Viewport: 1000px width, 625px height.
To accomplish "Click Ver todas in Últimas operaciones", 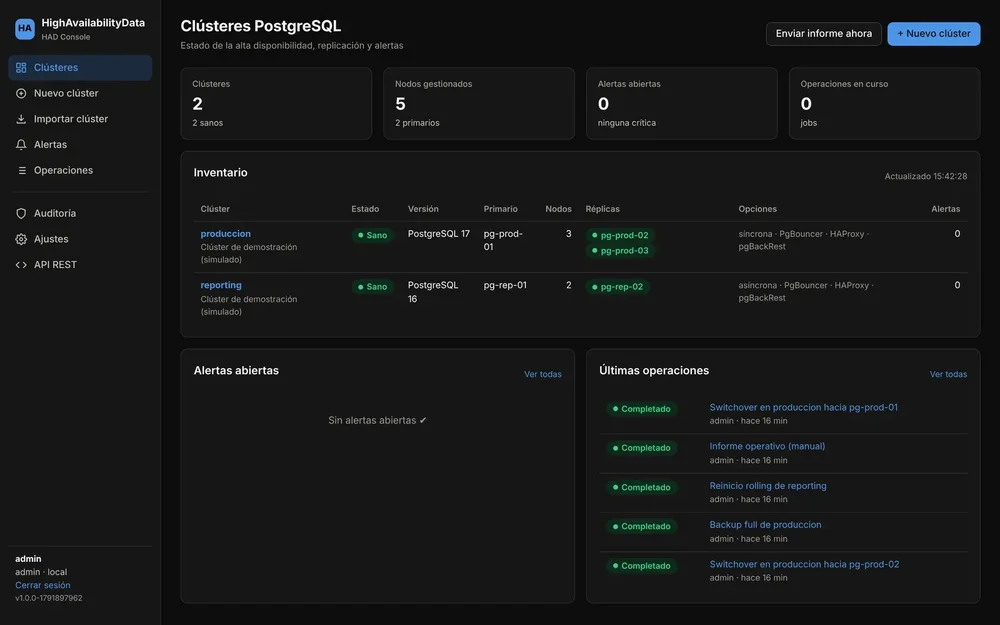I will coord(948,374).
